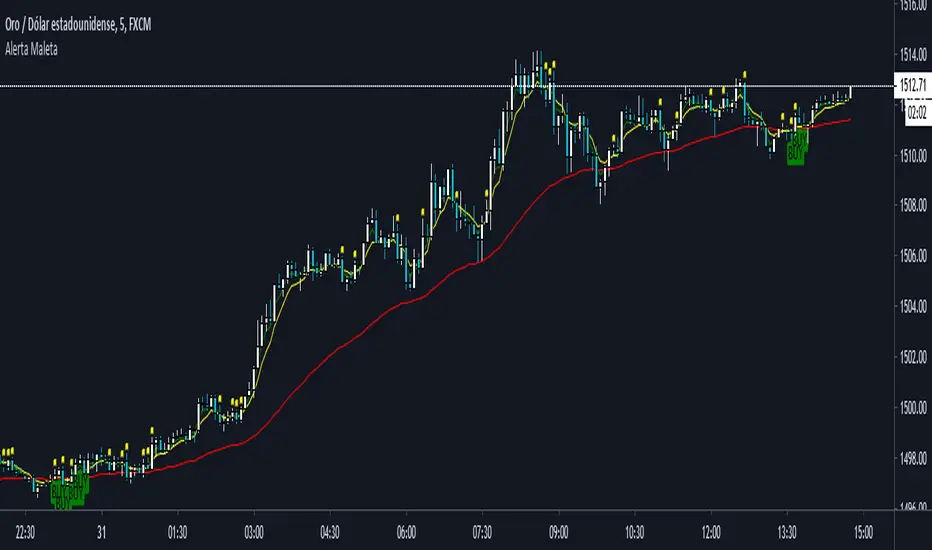Click the 12:00 time axis label
The image size is (932, 550).
click(711, 531)
